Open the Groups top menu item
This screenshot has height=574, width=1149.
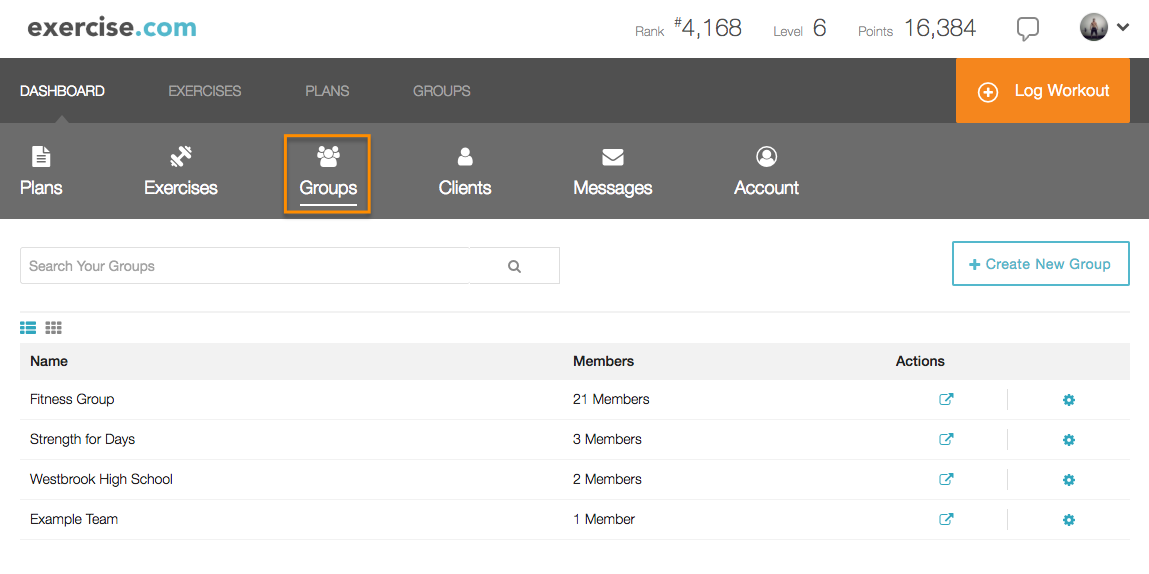point(442,92)
